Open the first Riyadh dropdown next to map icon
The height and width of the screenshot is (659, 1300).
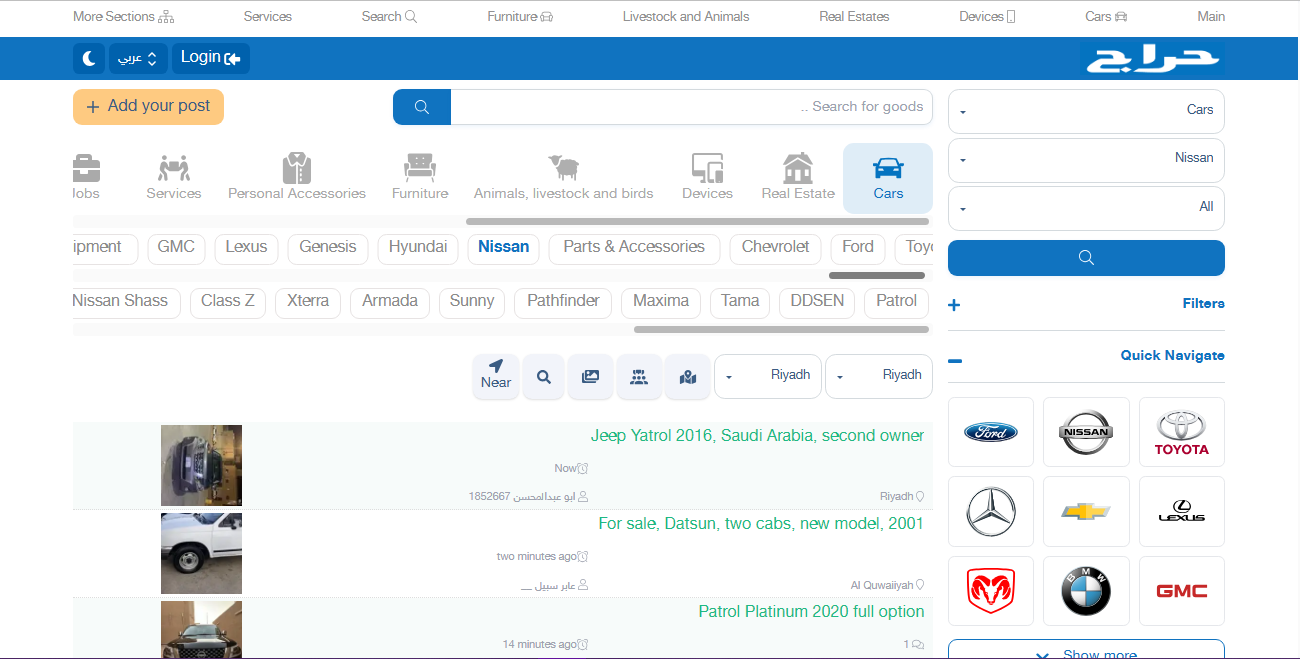tap(768, 377)
